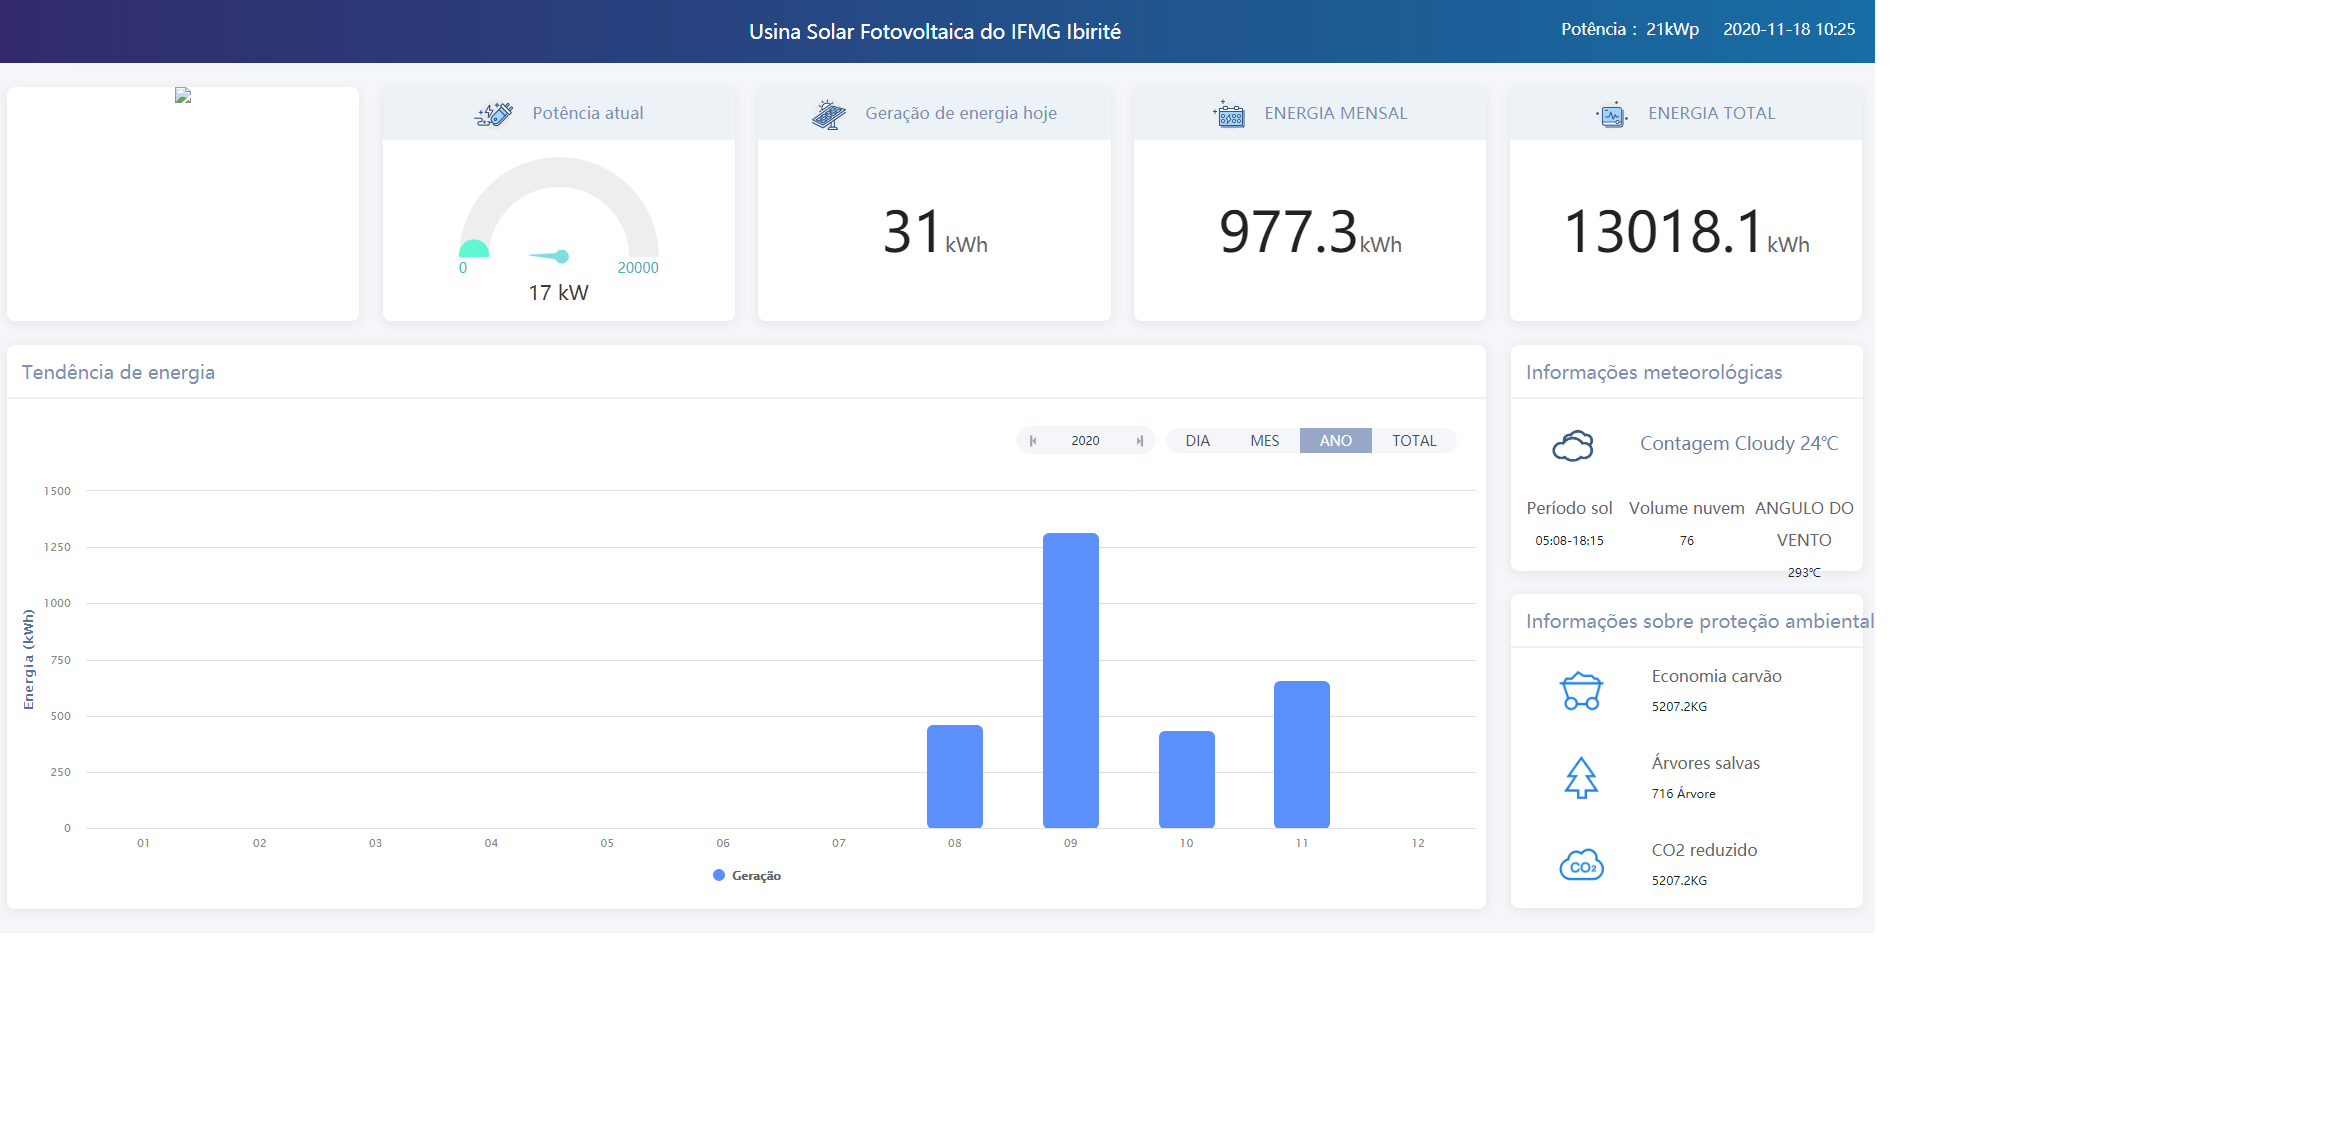Click the solar panel icon
The image size is (2342, 1148).
pyautogui.click(x=829, y=114)
